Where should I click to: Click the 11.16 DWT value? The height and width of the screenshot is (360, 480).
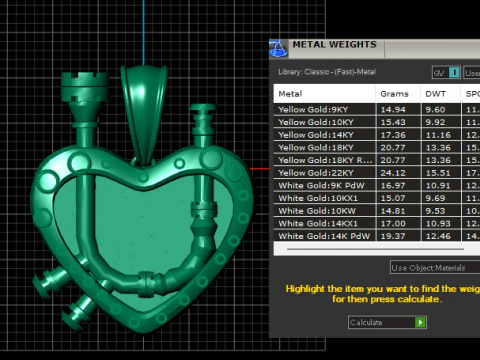click(x=438, y=135)
